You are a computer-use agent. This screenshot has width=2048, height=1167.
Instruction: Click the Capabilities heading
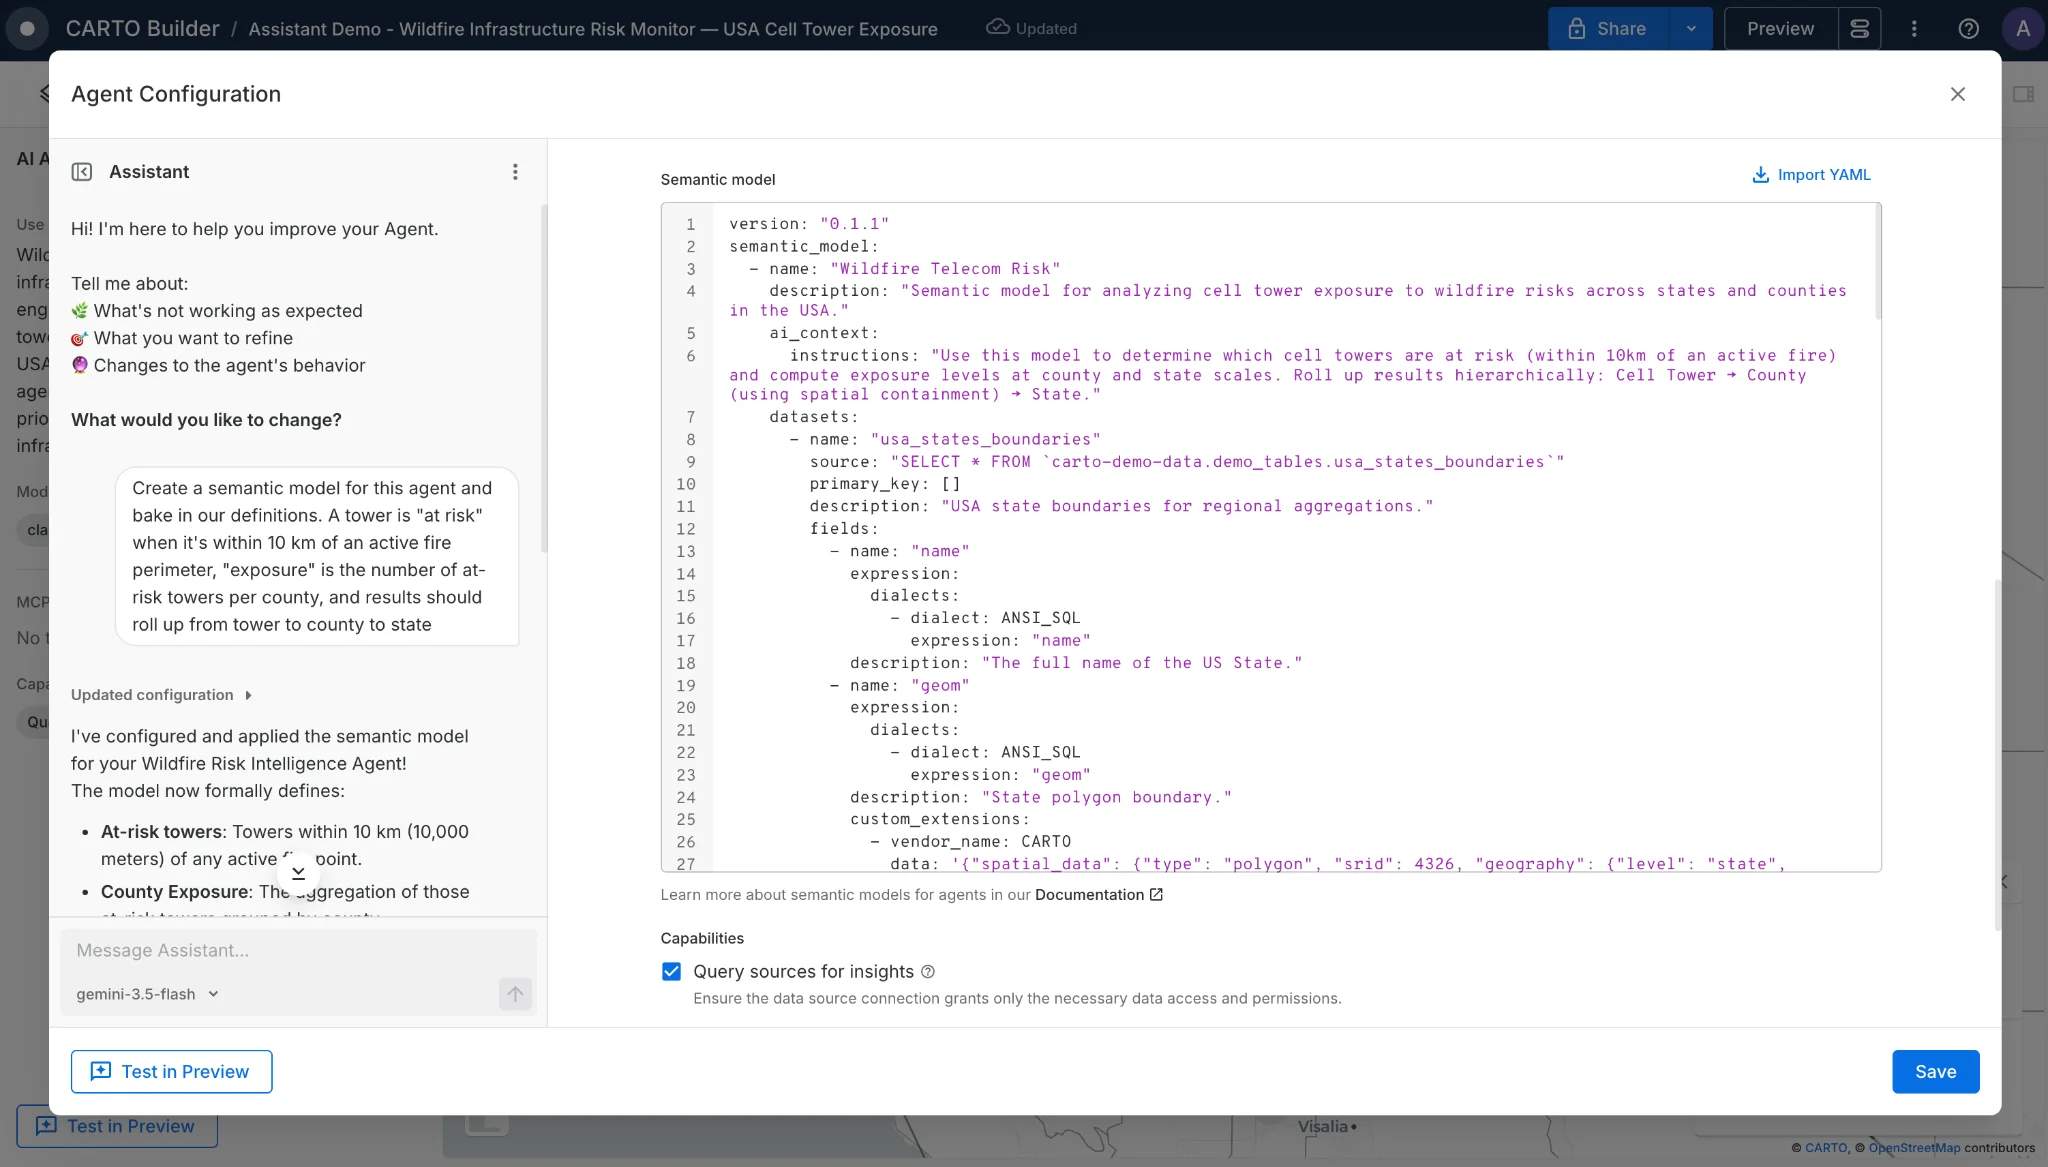[x=702, y=939]
